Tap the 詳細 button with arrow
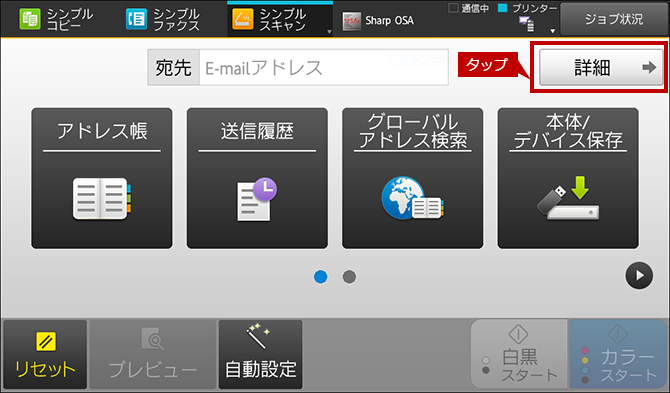Viewport: 670px width, 393px height. [x=601, y=67]
